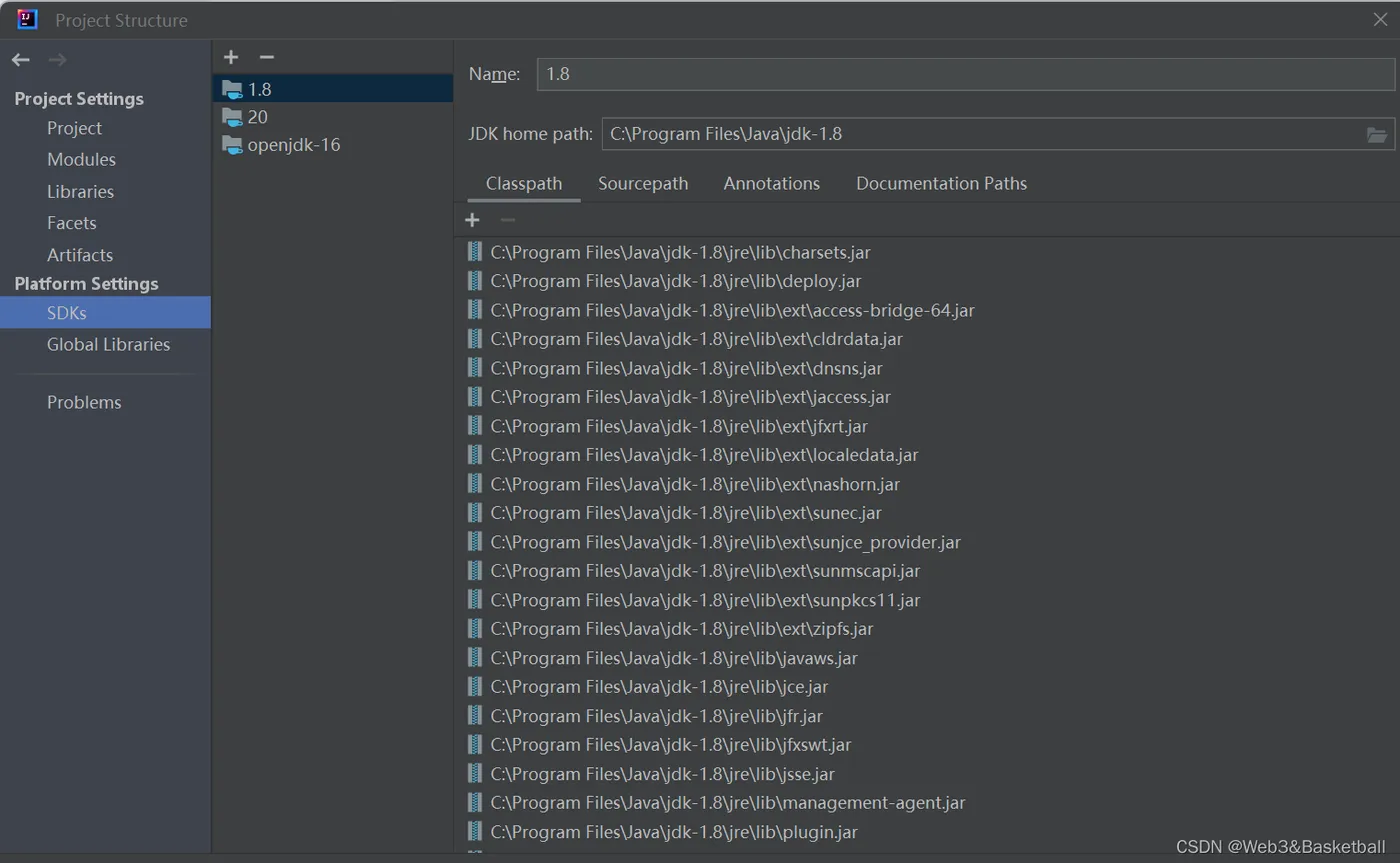The height and width of the screenshot is (863, 1400).
Task: Click the jar icon beside sunmscapi.jar
Action: (475, 571)
